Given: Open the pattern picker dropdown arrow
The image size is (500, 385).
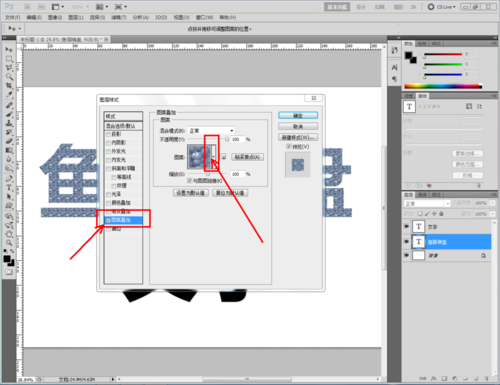Looking at the screenshot, I should [214, 157].
